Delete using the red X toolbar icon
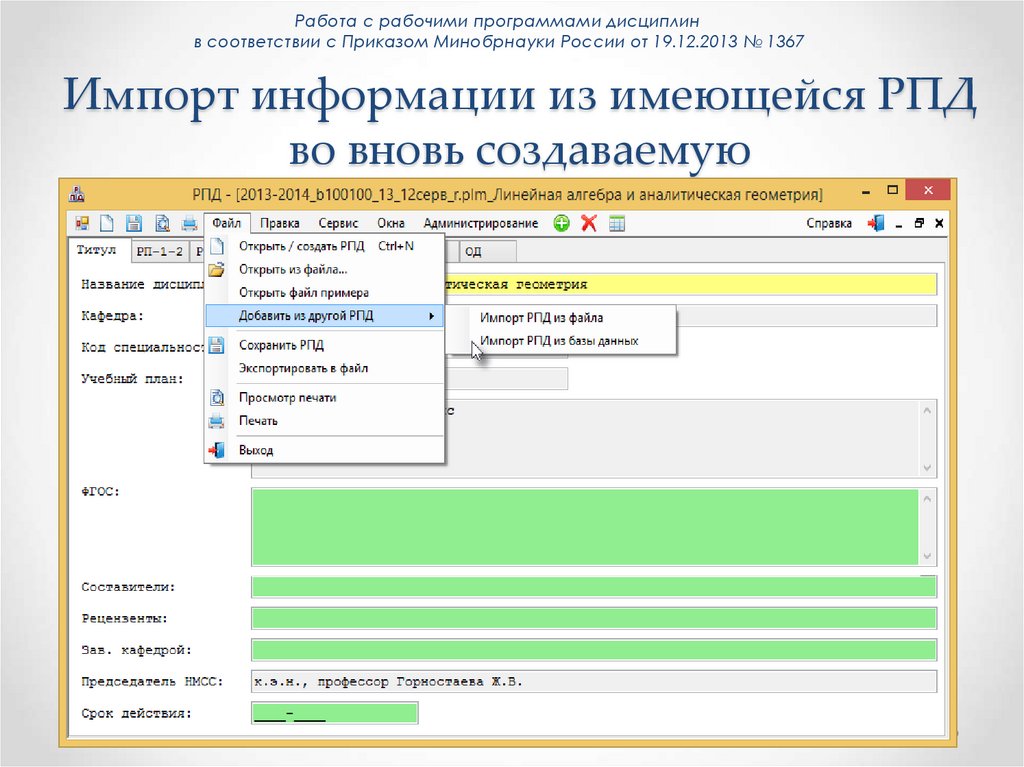Screen dimensions: 1024x767 tap(588, 222)
